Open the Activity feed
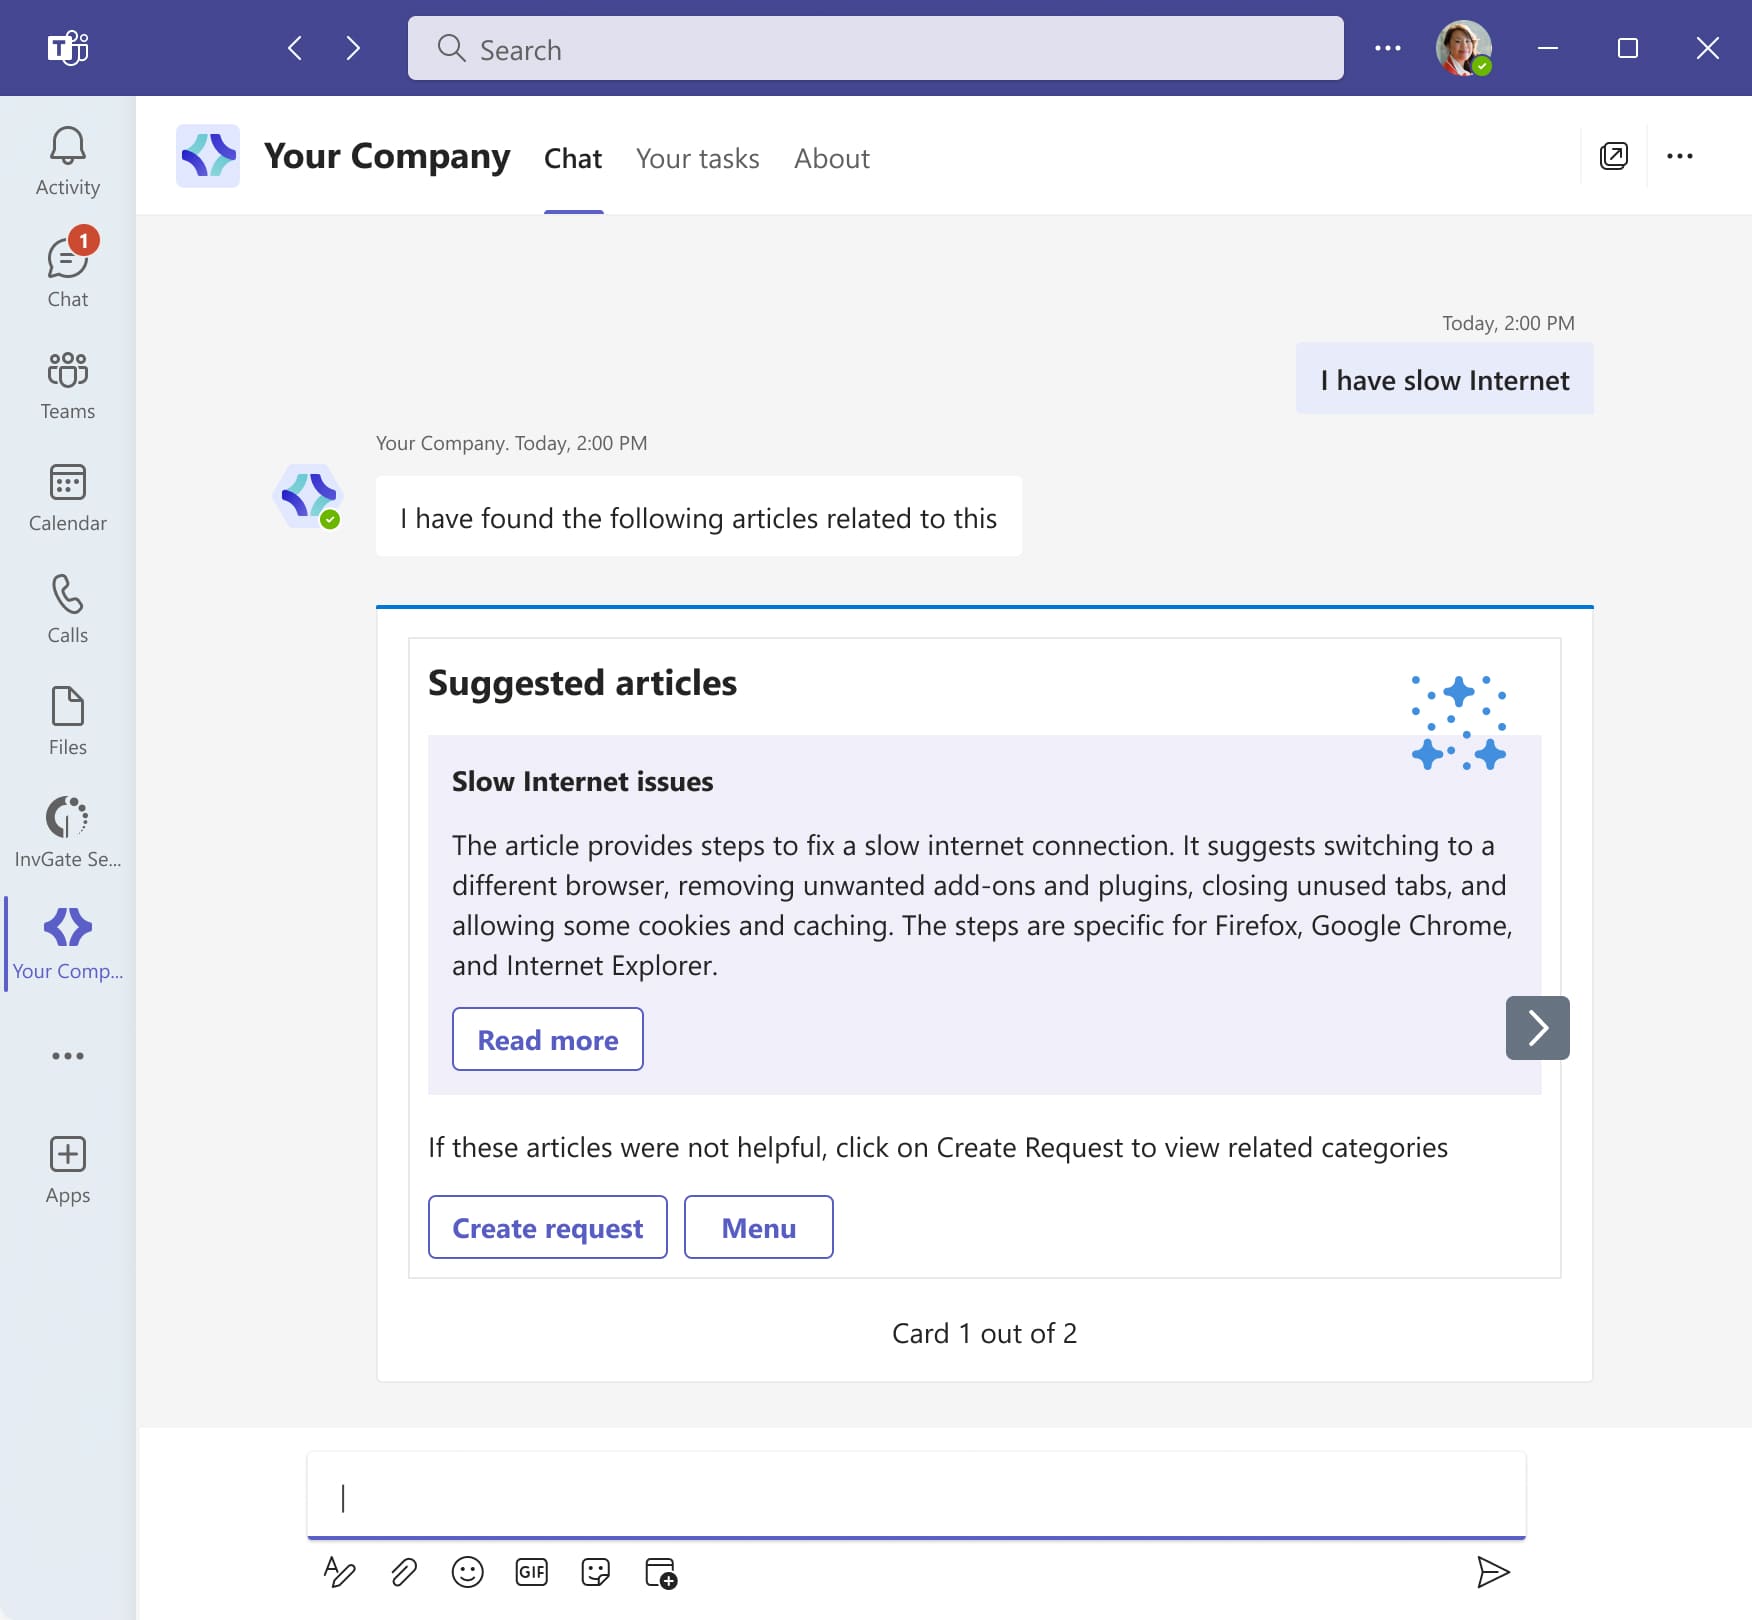This screenshot has width=1752, height=1620. tap(66, 160)
